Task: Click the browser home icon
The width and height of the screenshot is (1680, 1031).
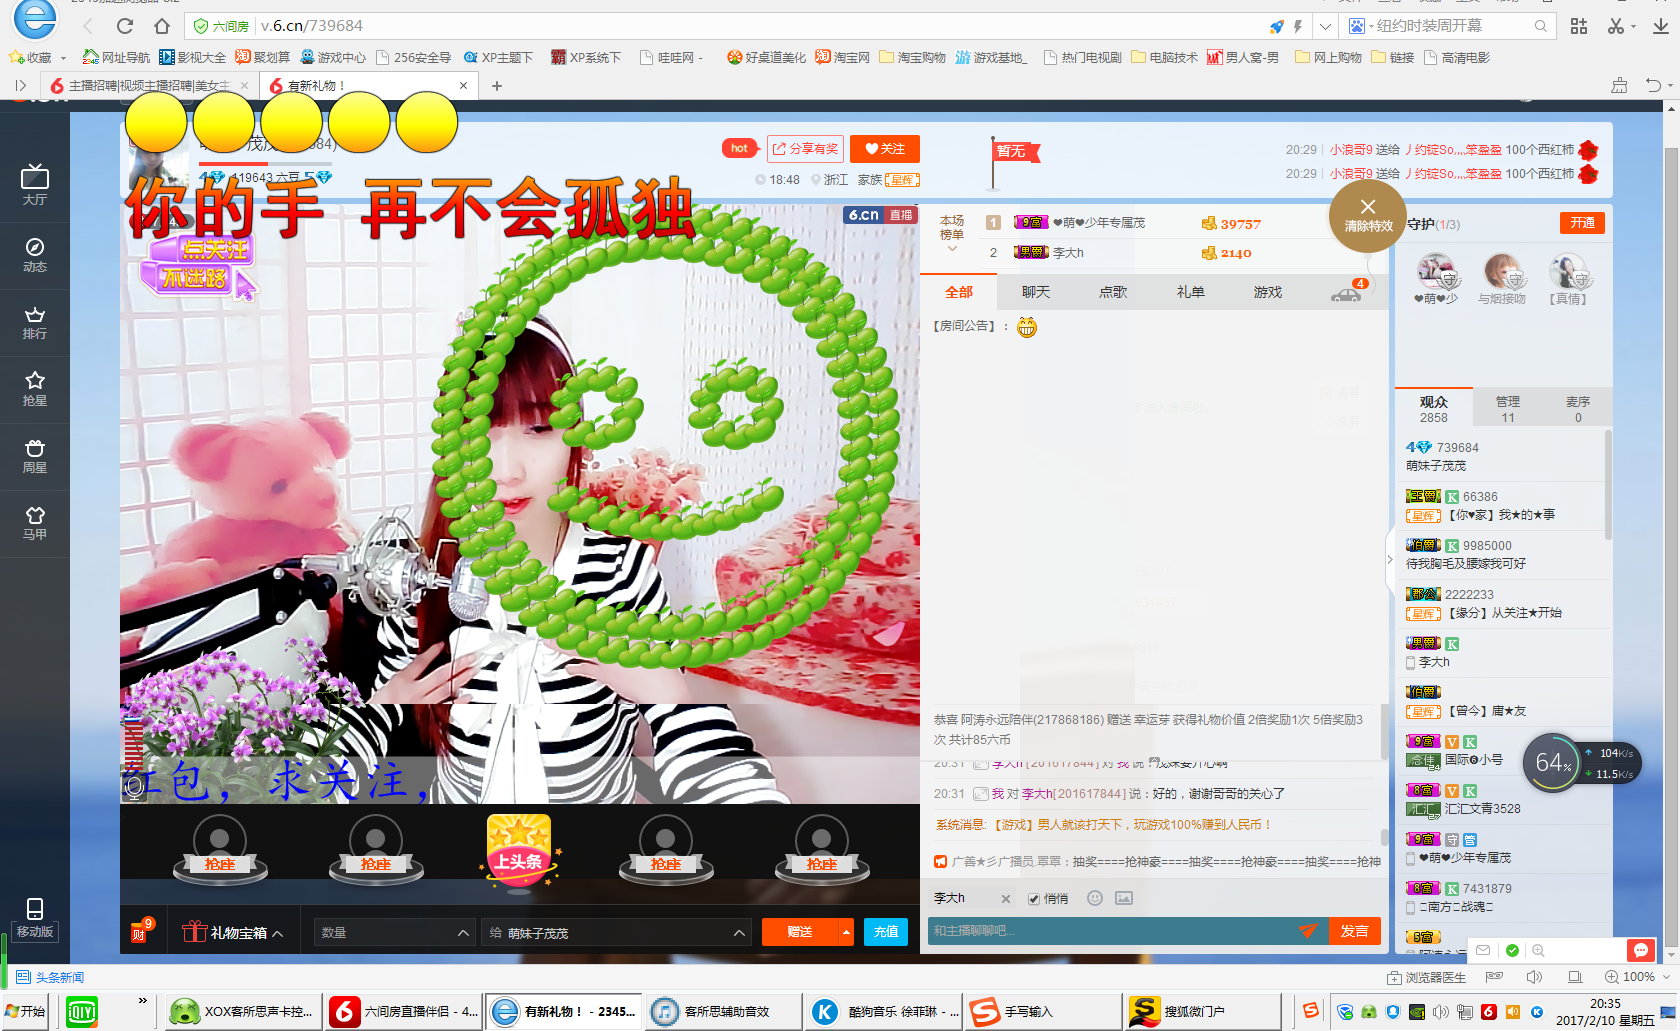Action: [x=162, y=26]
